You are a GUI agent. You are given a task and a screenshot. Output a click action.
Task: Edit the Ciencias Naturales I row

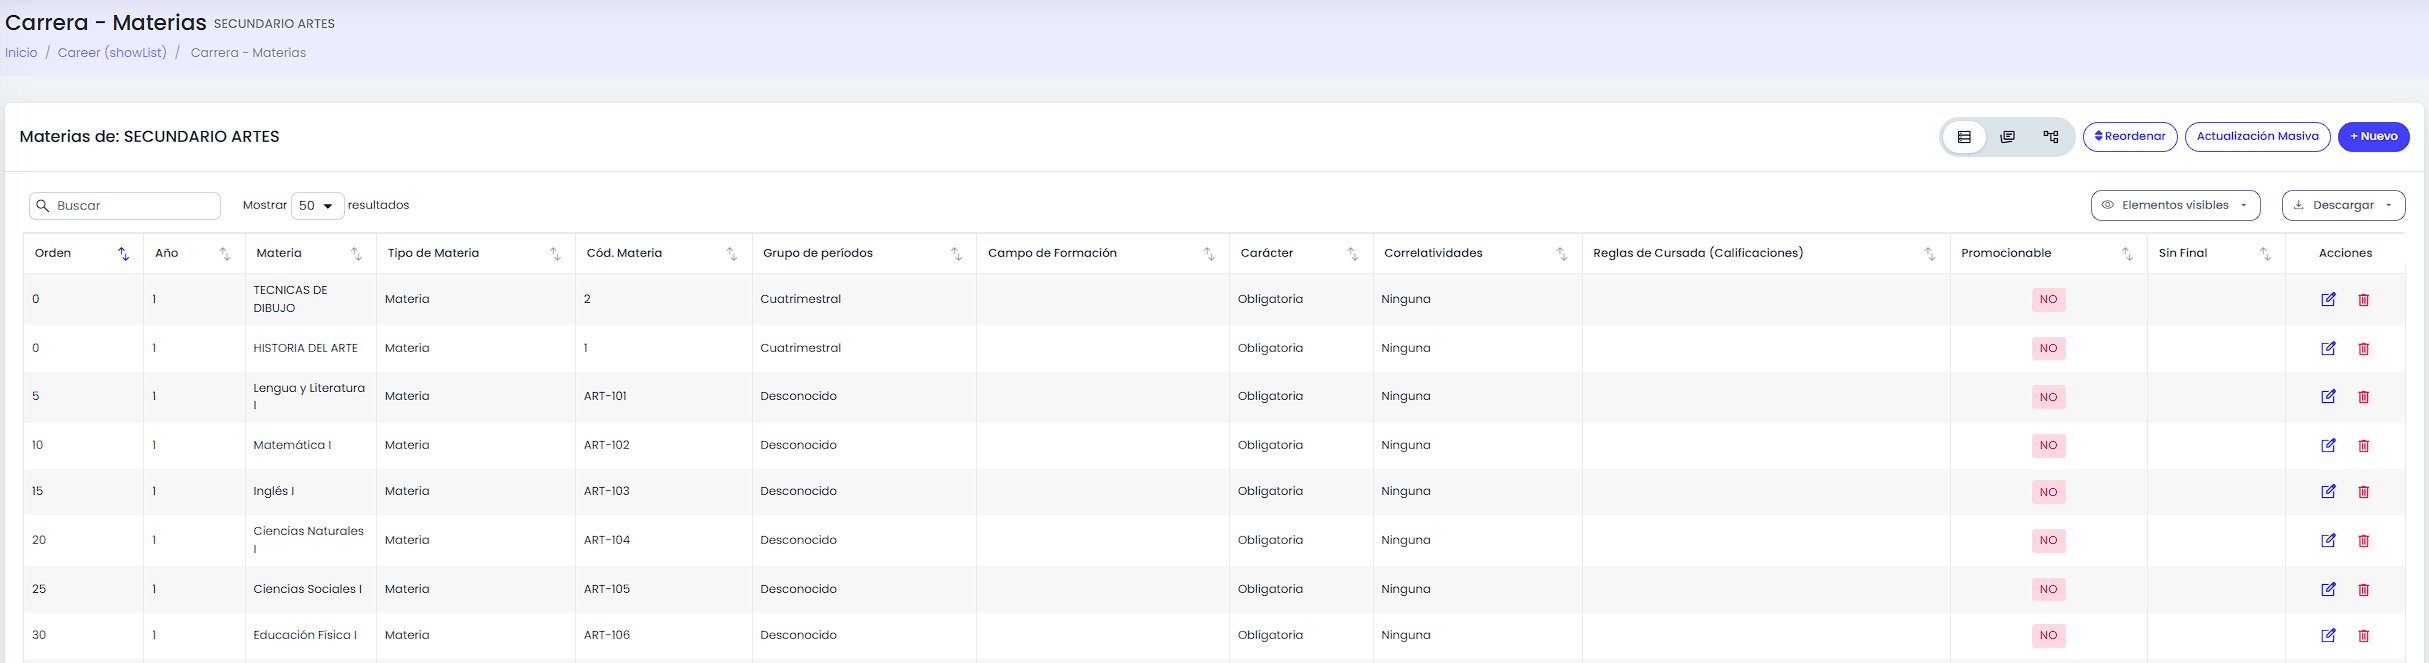point(2328,540)
